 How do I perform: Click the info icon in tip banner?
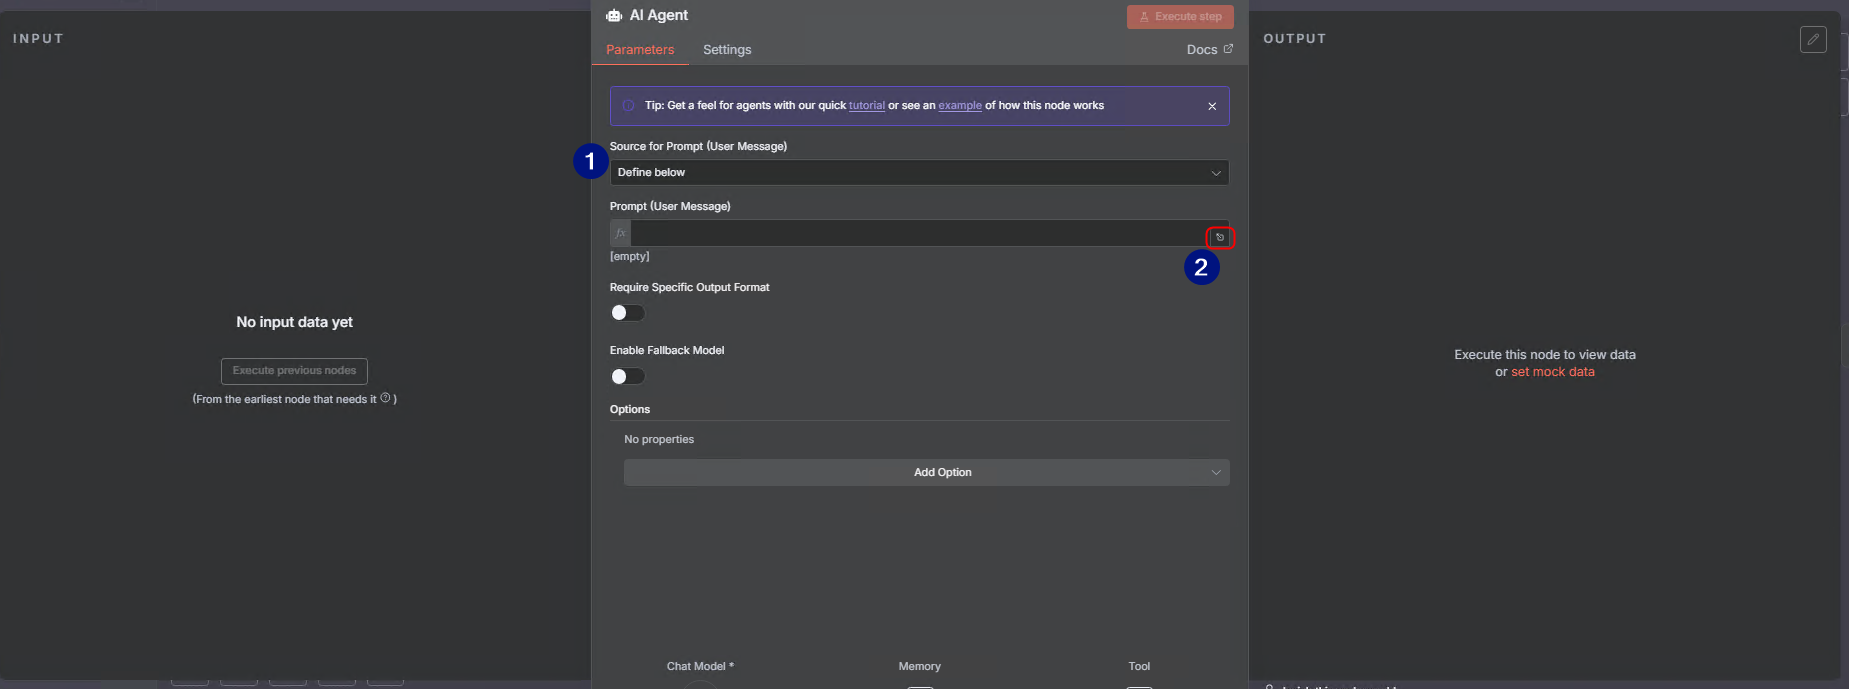(628, 105)
